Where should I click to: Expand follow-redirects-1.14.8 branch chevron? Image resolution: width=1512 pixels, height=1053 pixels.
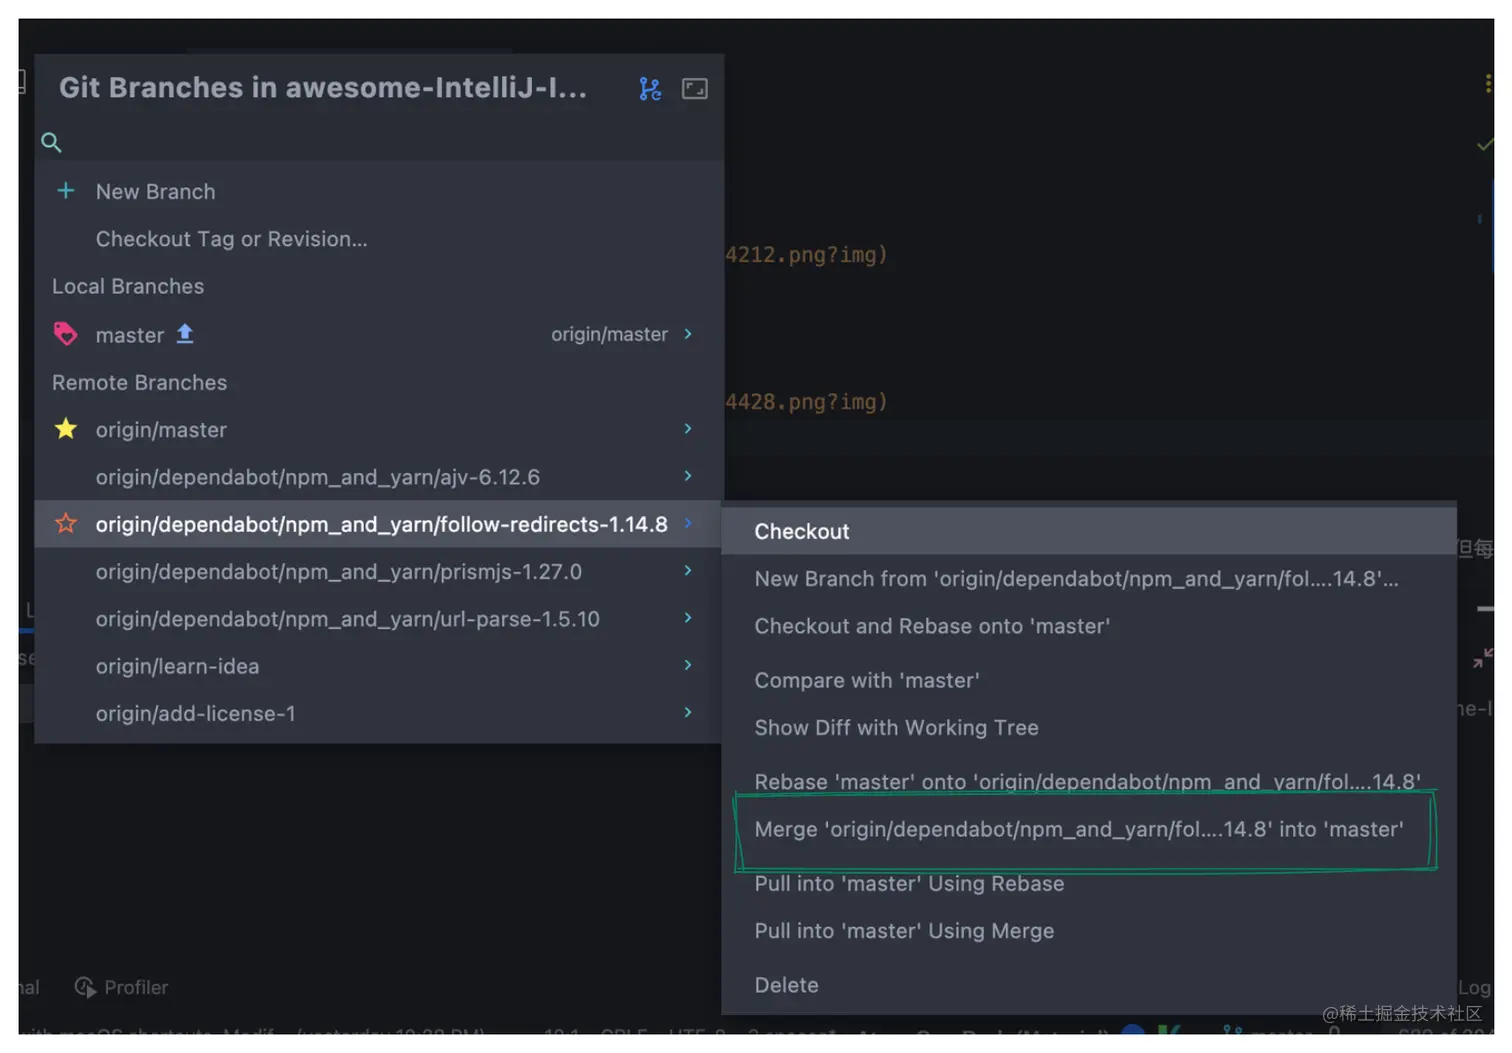688,523
